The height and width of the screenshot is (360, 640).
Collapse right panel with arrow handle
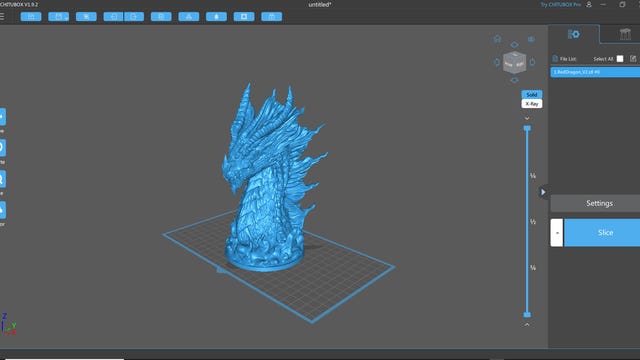(543, 192)
